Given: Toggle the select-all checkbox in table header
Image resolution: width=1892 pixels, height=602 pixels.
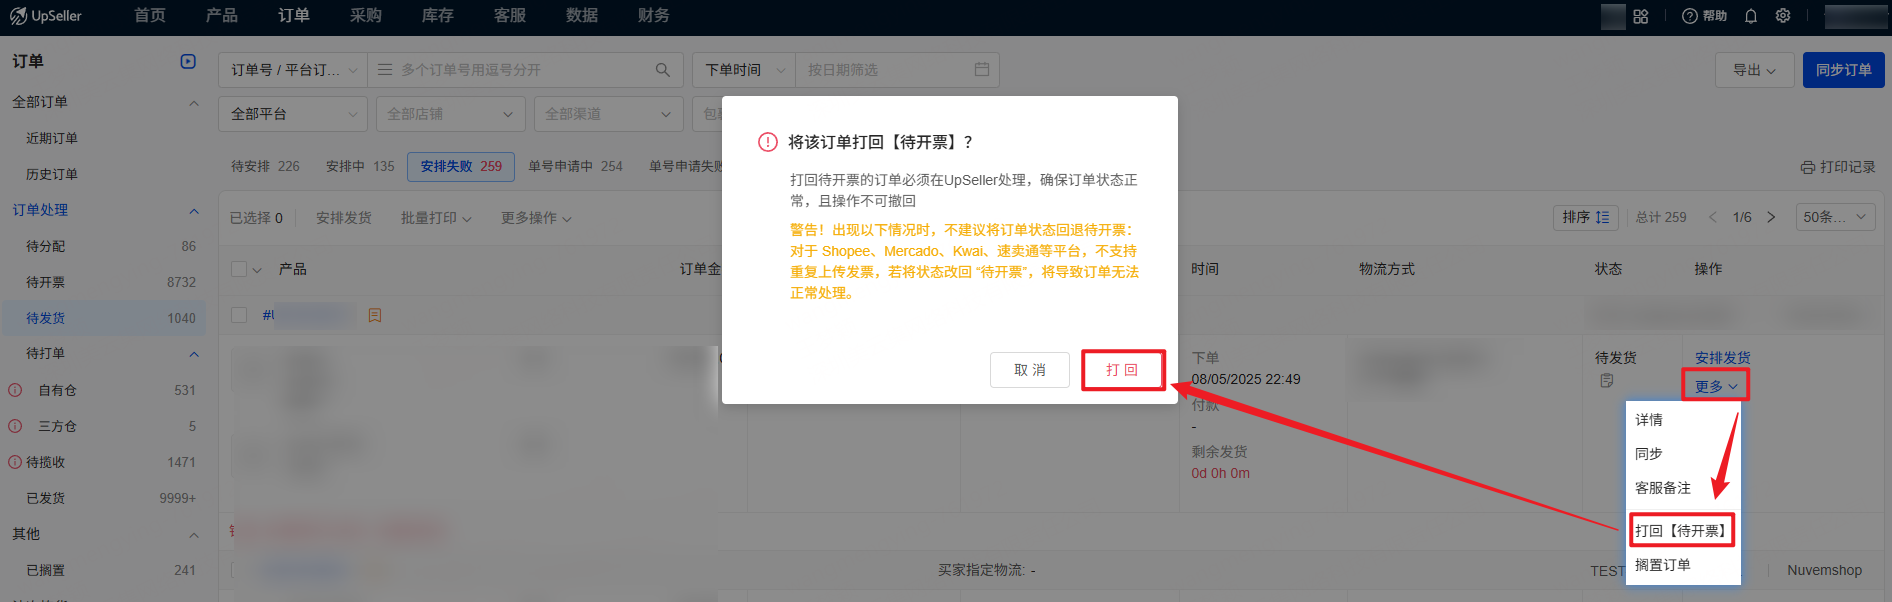Looking at the screenshot, I should coord(239,269).
